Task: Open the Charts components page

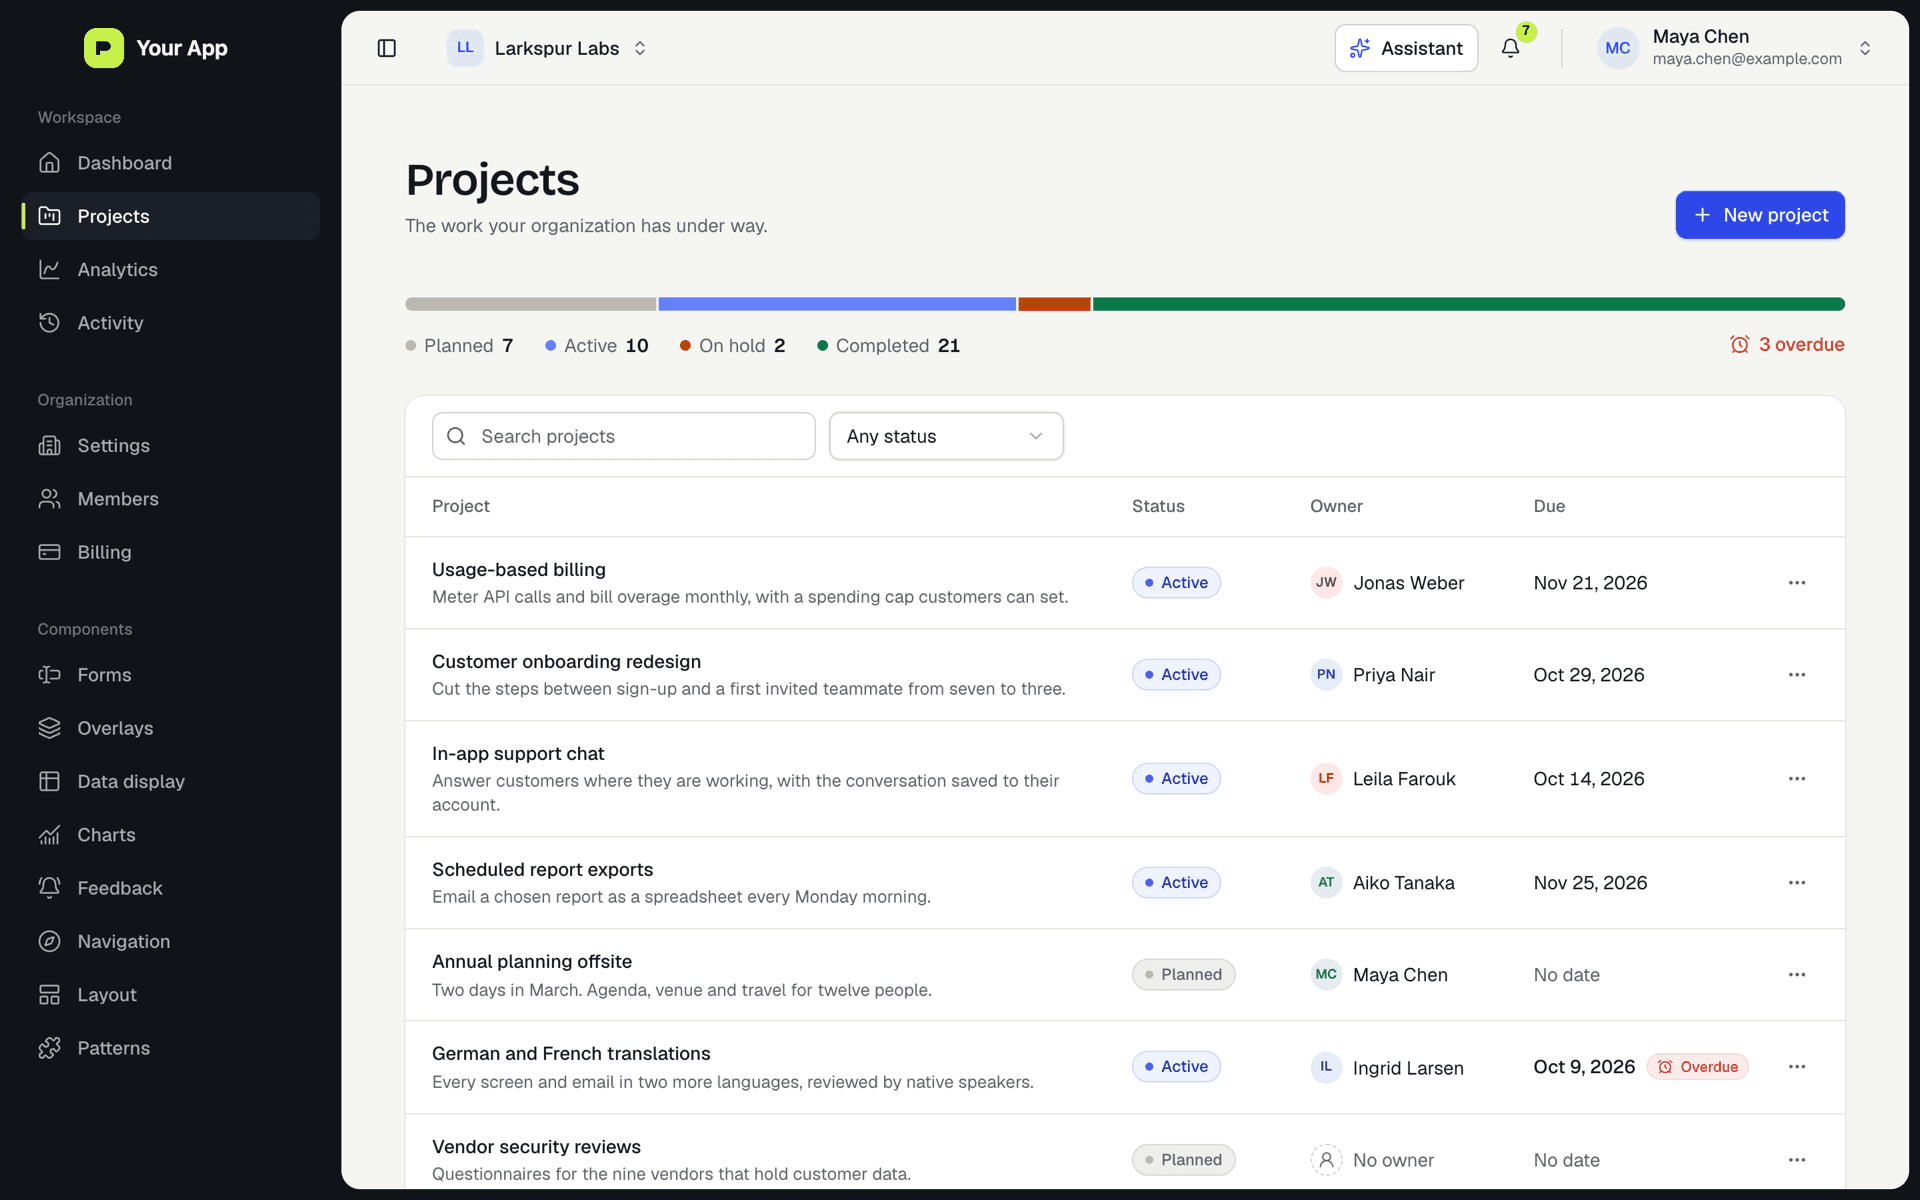Action: (x=171, y=835)
